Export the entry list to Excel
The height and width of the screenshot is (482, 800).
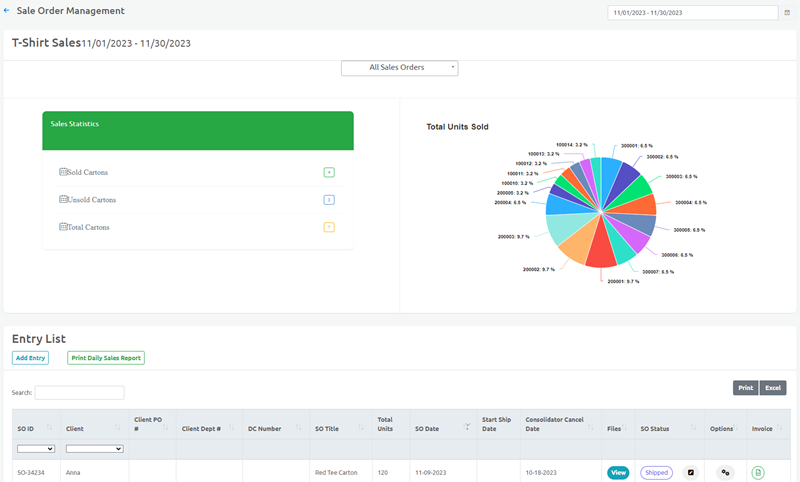[773, 388]
